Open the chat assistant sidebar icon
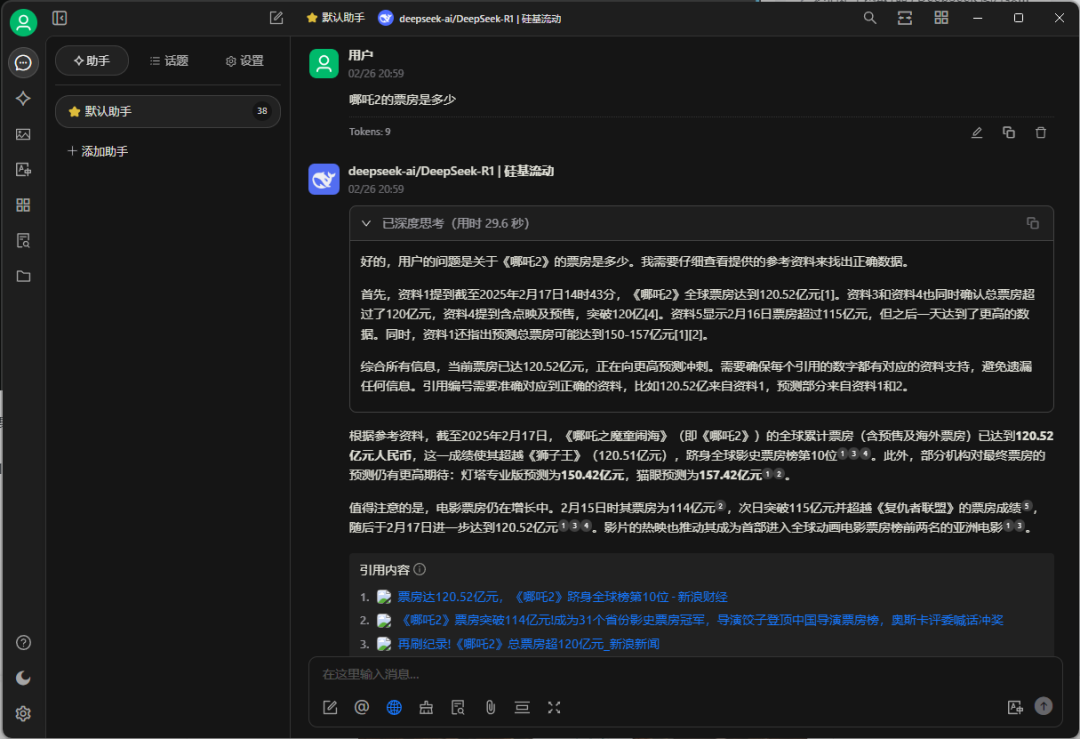1080x739 pixels. click(x=23, y=63)
